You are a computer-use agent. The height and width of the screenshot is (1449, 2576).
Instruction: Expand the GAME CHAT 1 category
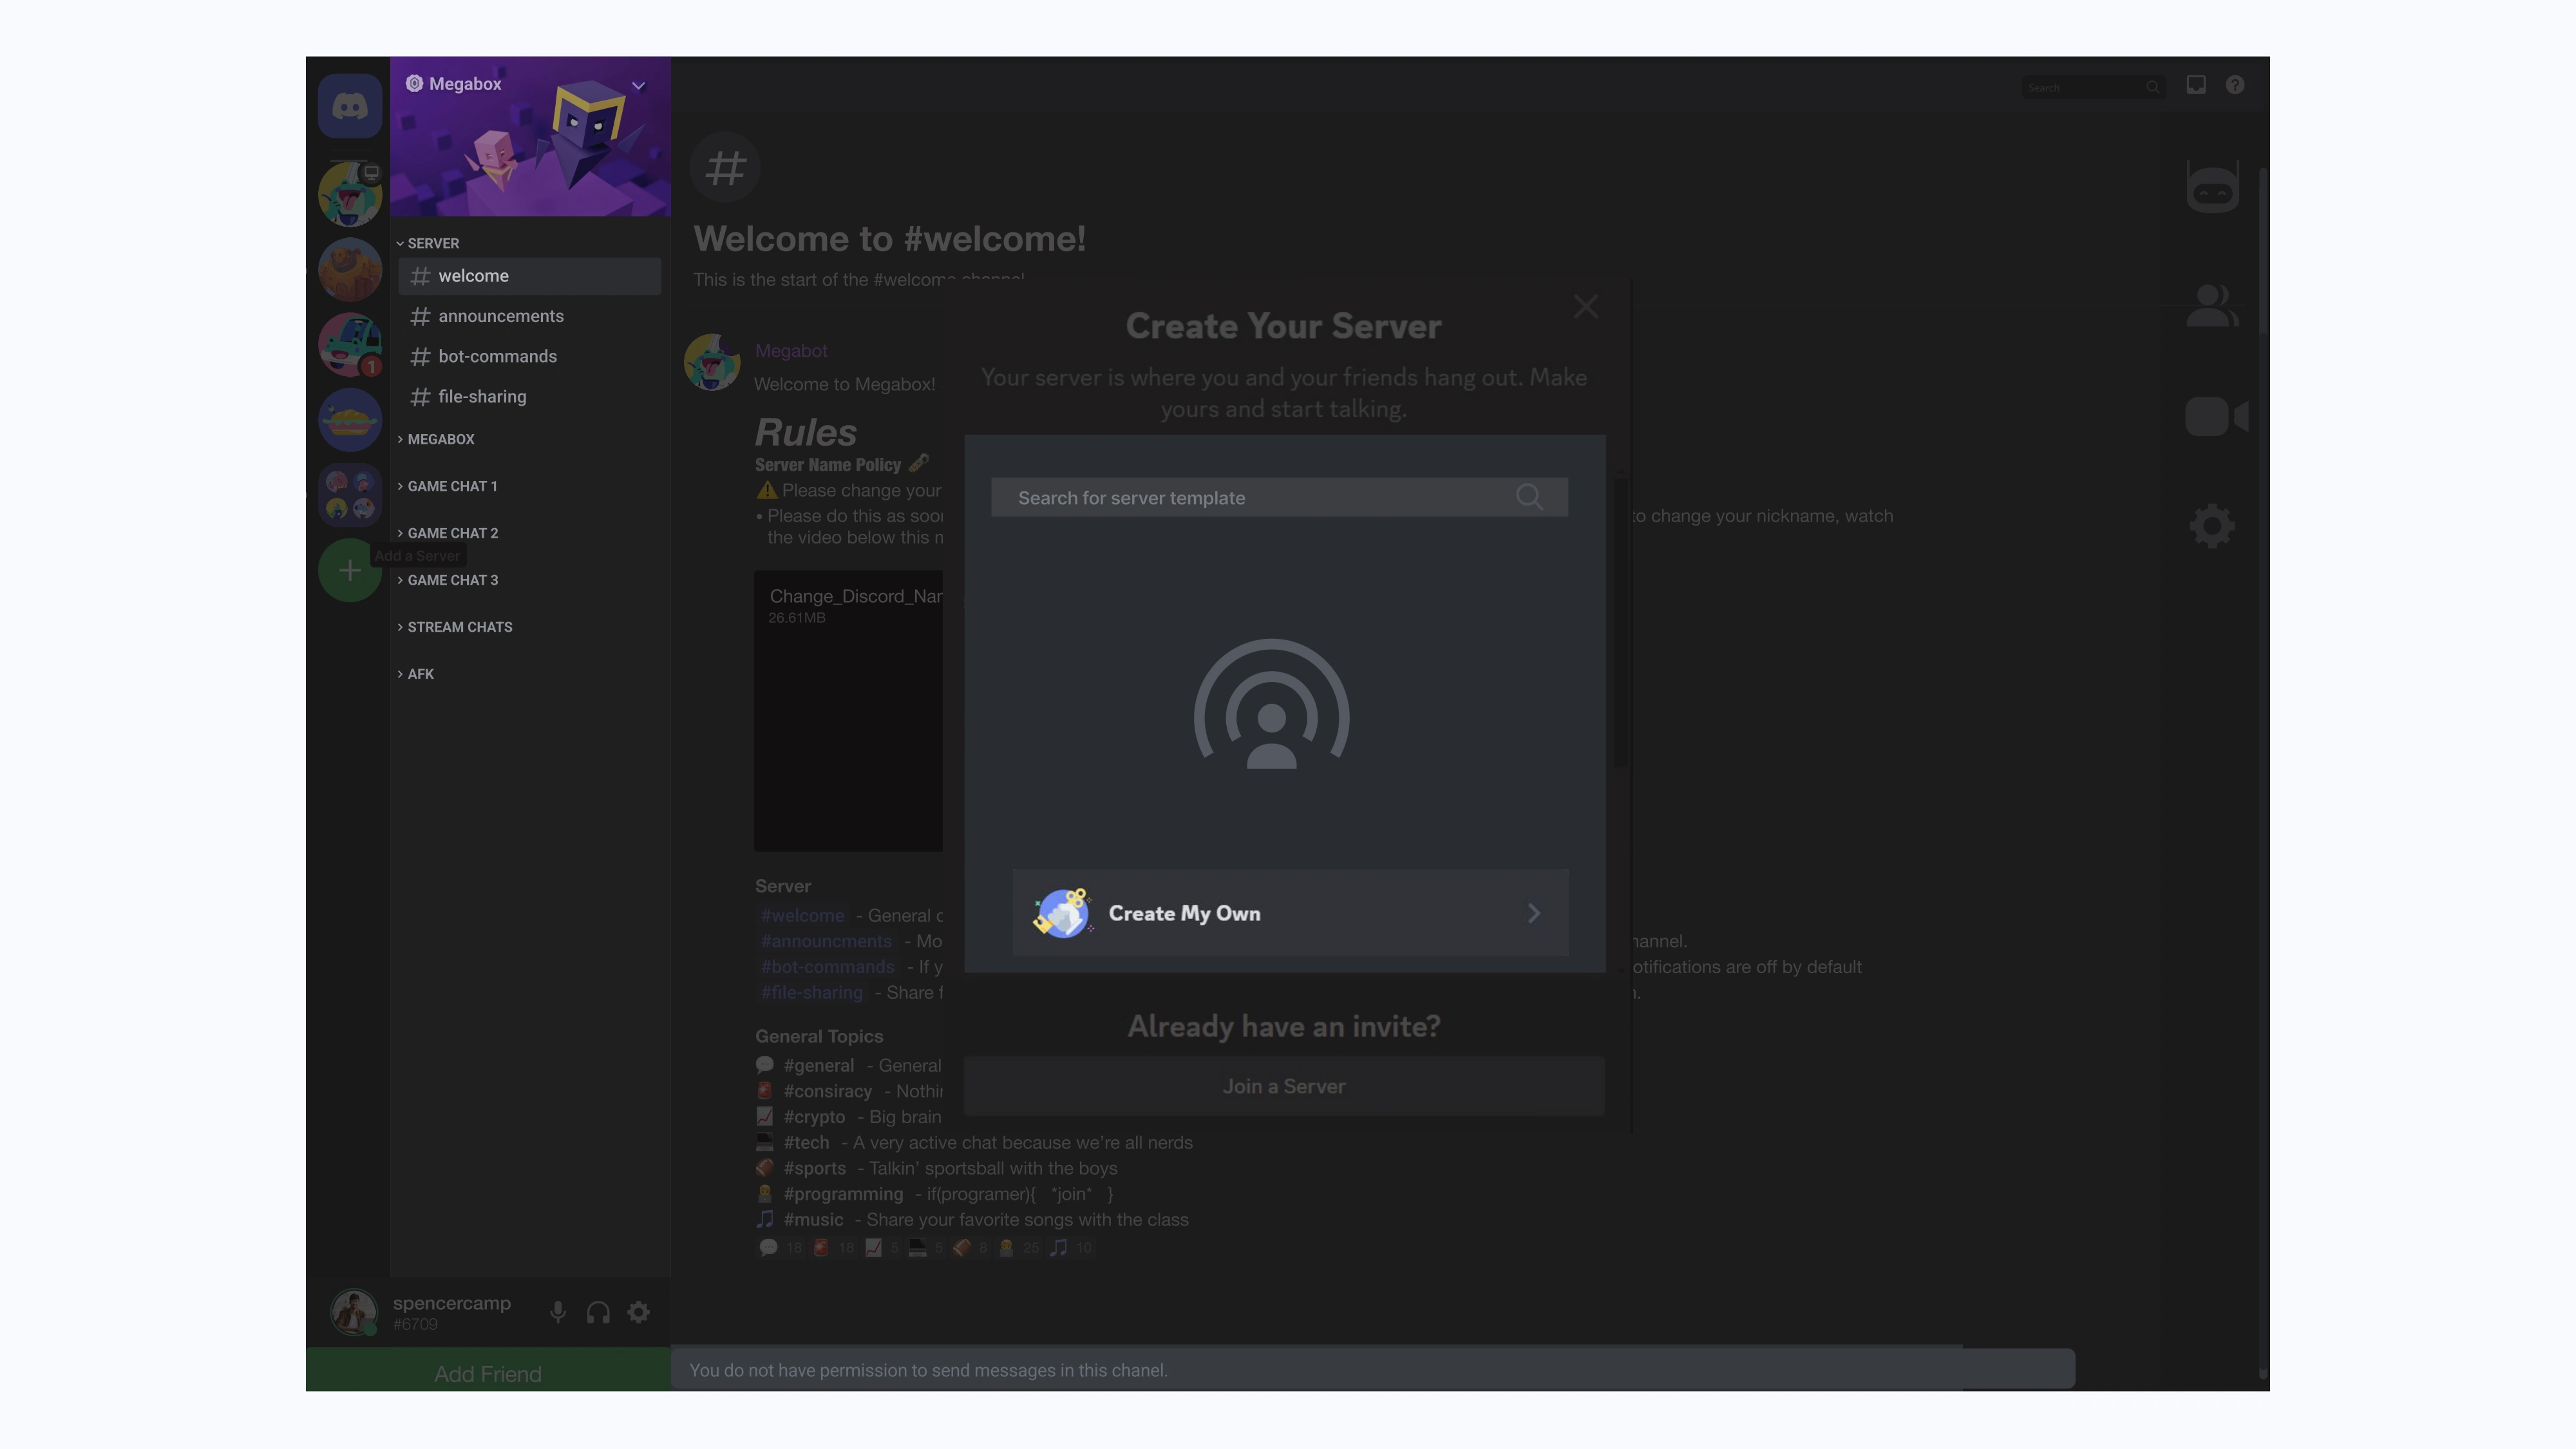[x=452, y=486]
